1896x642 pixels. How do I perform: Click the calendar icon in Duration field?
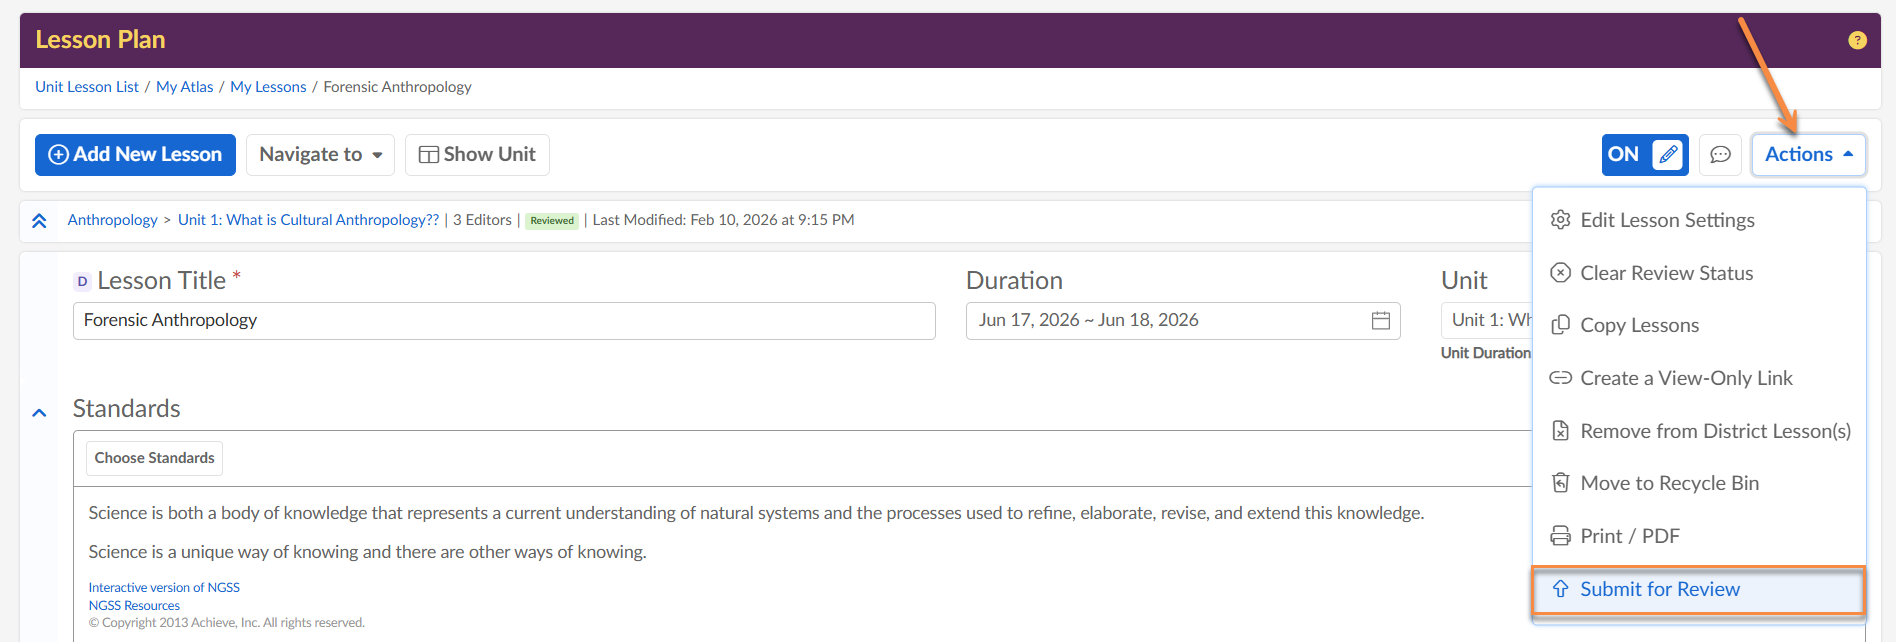click(x=1380, y=320)
